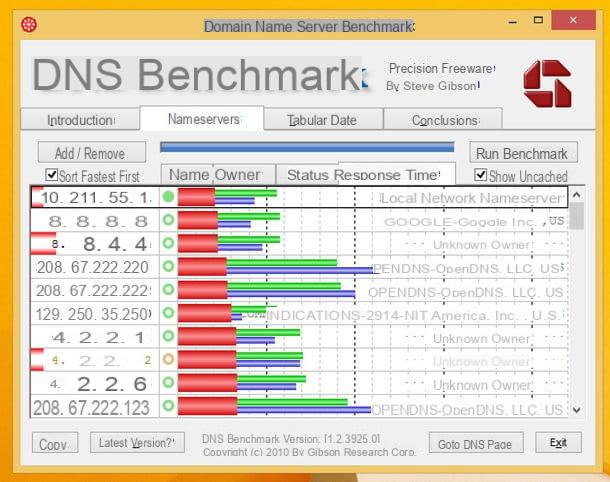Click By Steve Gibson text
This screenshot has height=482, width=610.
432,86
